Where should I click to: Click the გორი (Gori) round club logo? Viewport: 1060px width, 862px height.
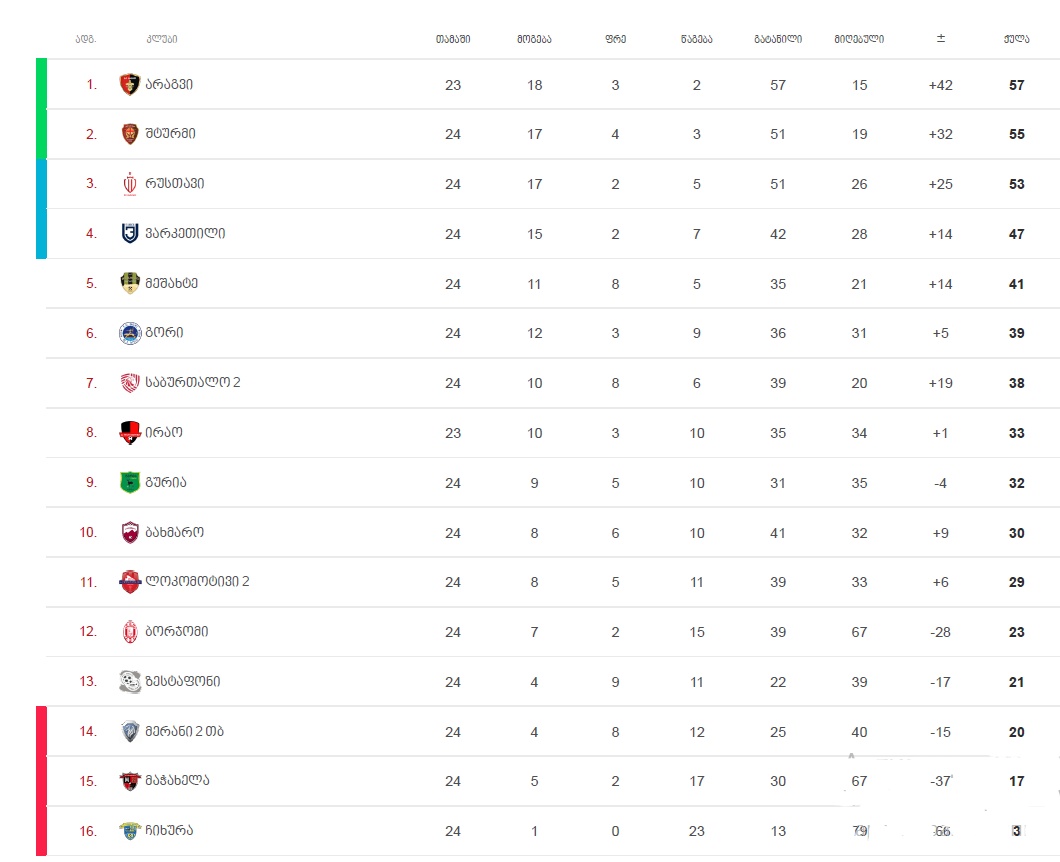[129, 333]
